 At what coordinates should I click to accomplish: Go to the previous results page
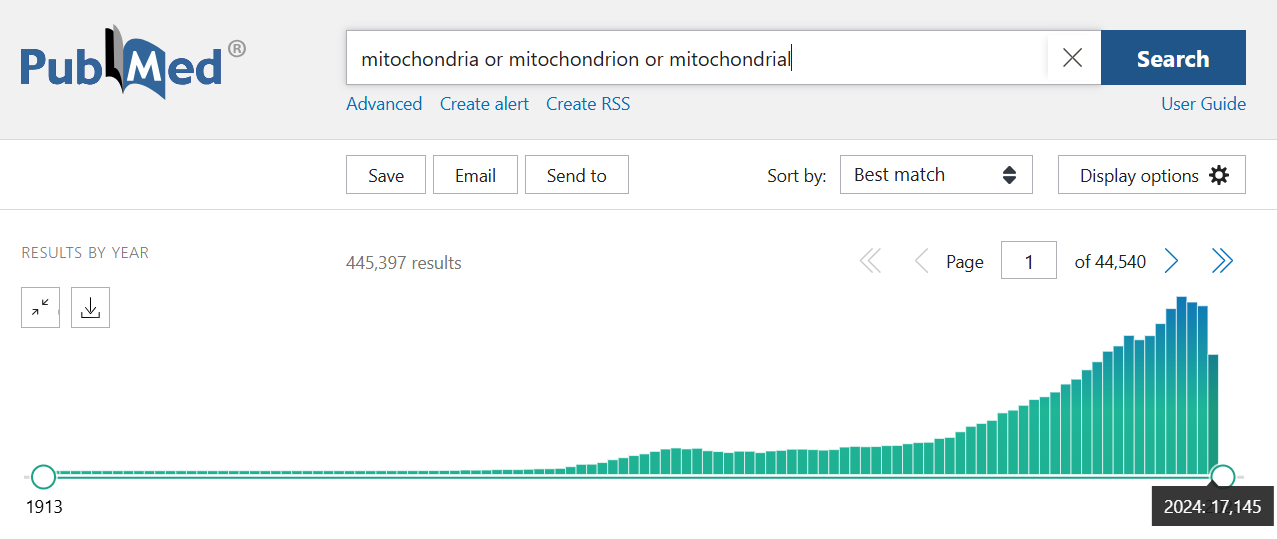click(921, 262)
